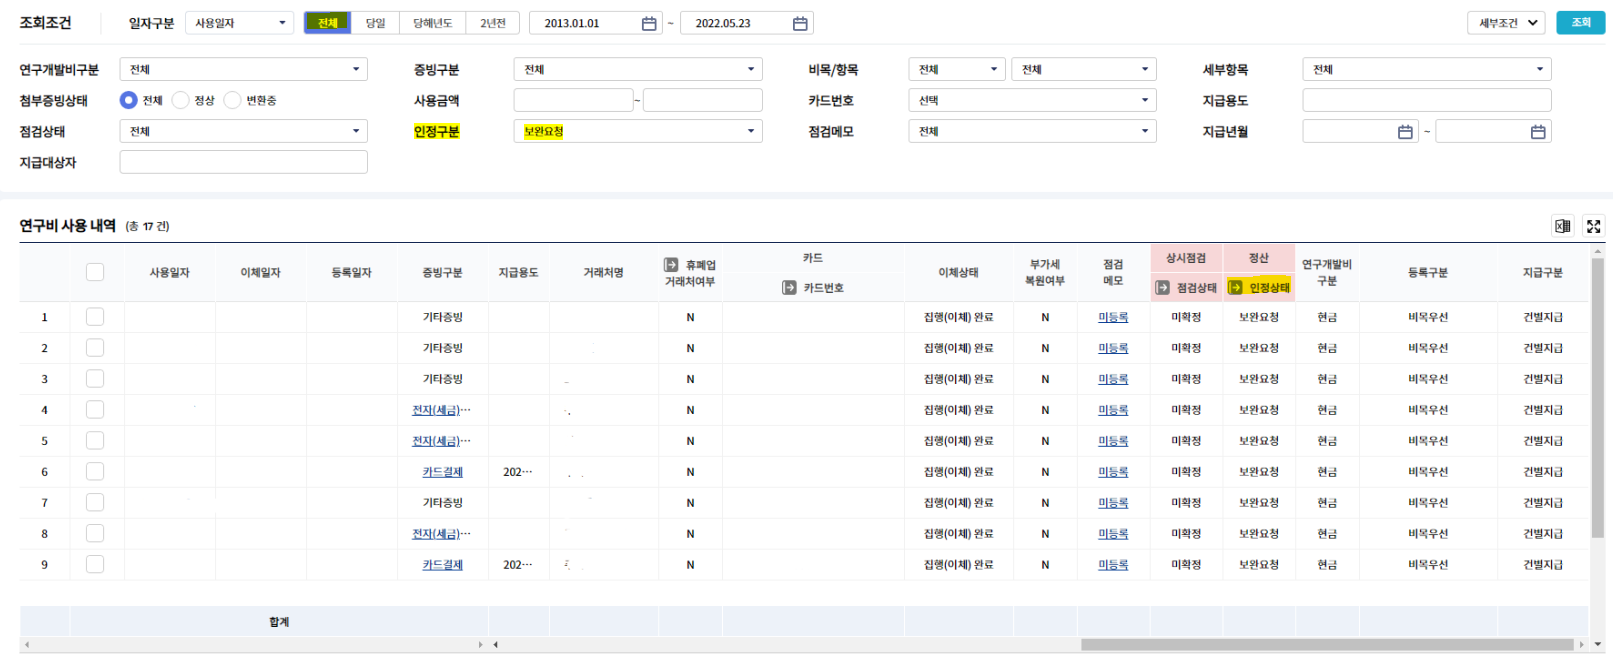
Task: Open the 연구개발비구분 dropdown
Action: (243, 69)
